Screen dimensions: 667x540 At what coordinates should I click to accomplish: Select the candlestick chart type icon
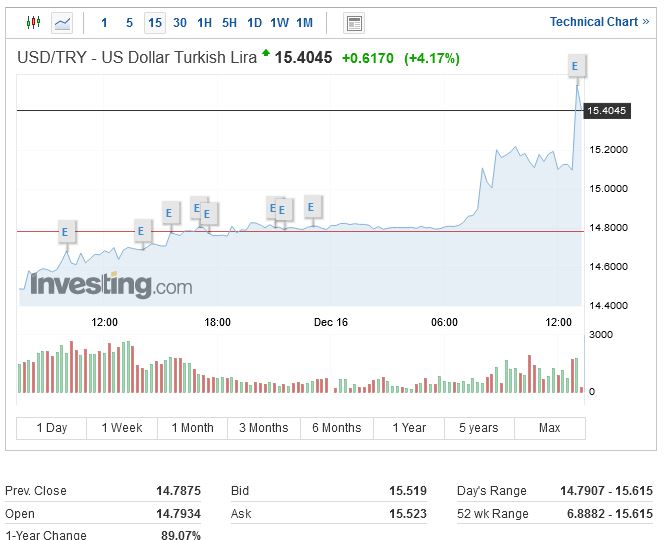click(x=33, y=22)
